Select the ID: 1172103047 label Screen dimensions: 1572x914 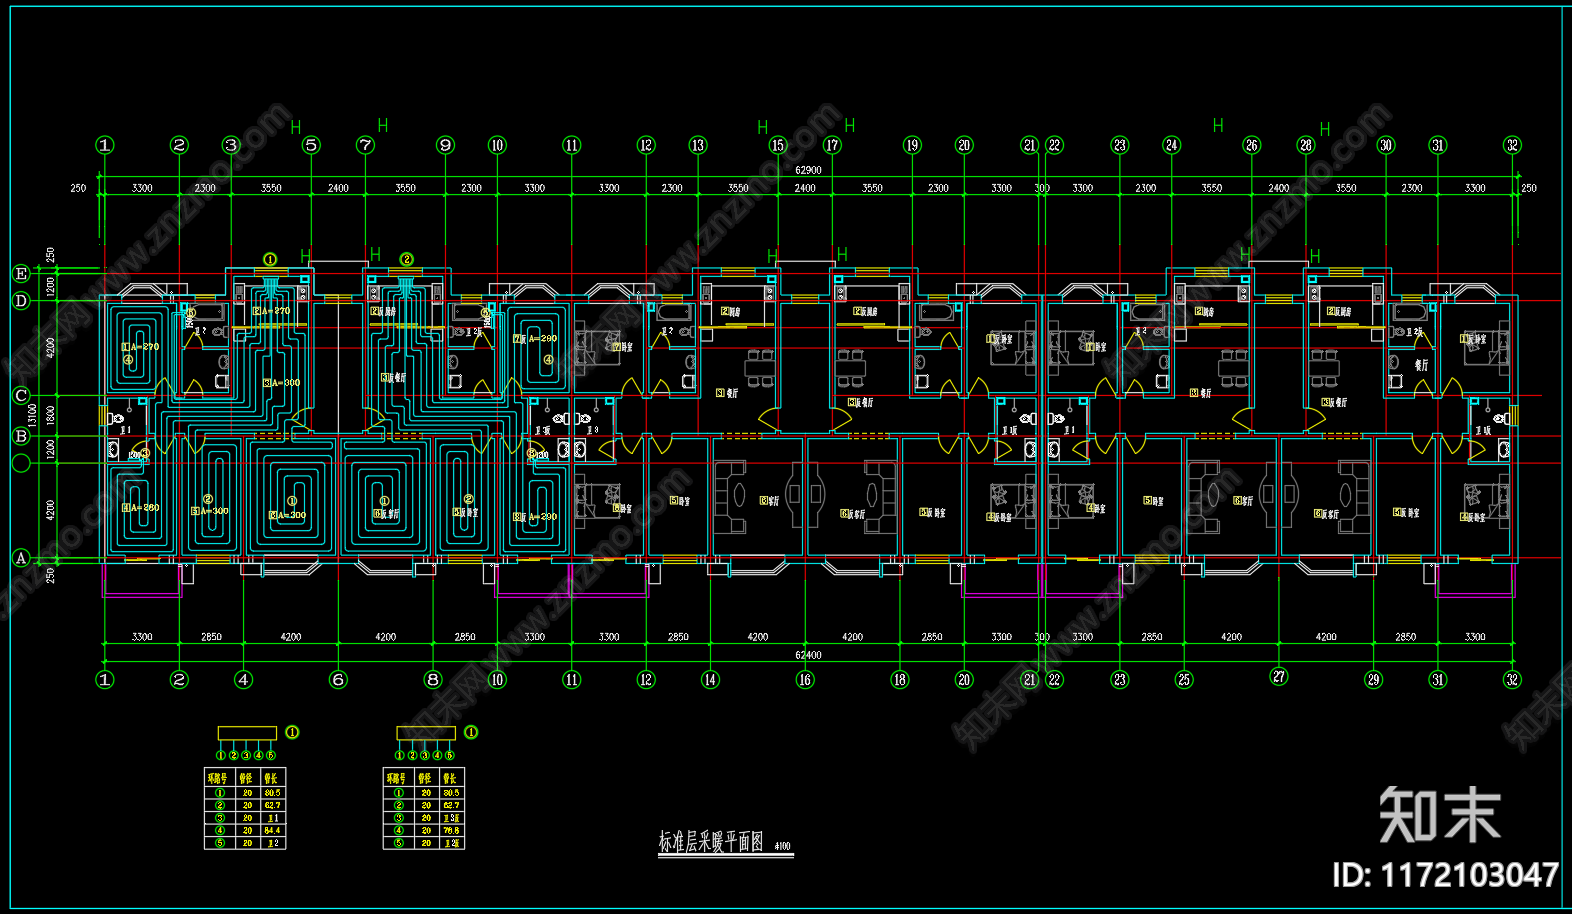1445,875
